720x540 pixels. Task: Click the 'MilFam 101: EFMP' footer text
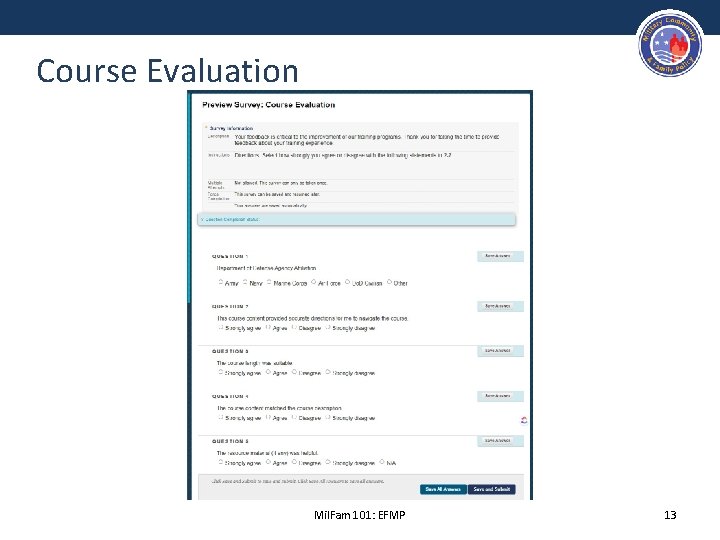pos(360,515)
